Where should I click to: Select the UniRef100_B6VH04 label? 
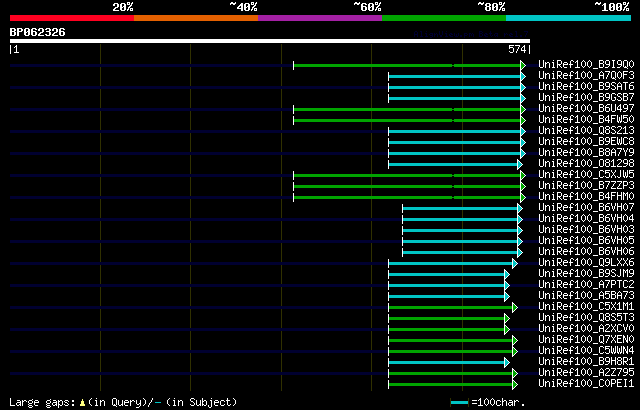click(x=586, y=219)
